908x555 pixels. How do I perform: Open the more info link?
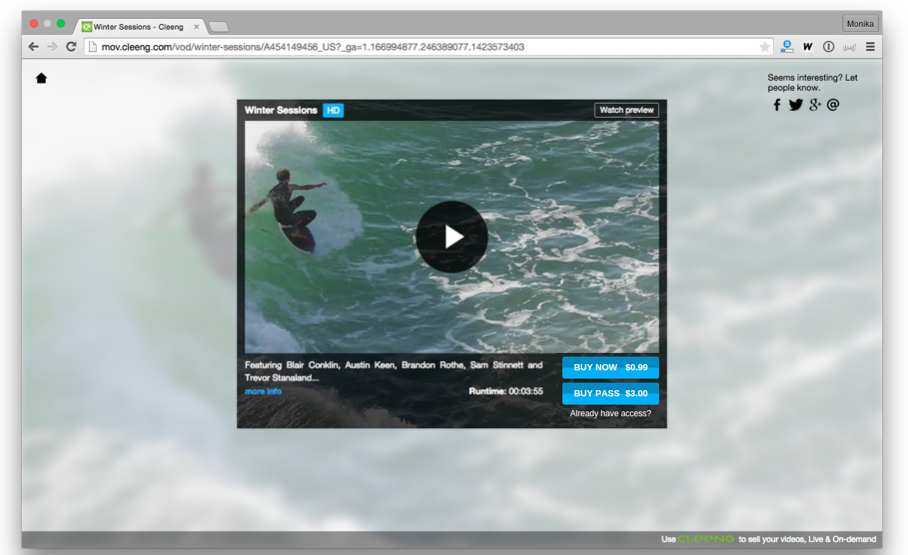tap(263, 392)
